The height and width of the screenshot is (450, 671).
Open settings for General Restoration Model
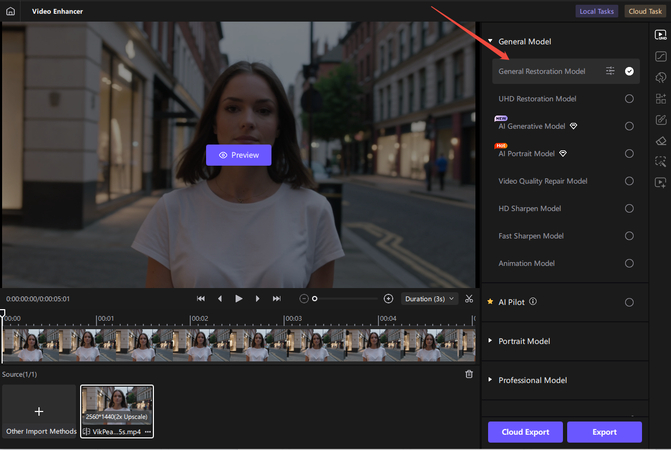610,71
